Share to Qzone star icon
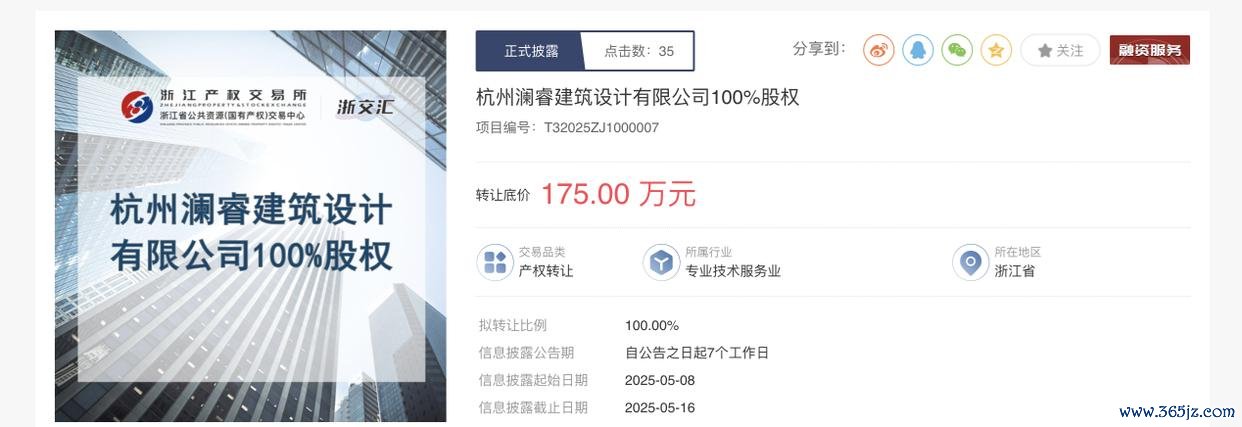1242x427 pixels. click(996, 50)
